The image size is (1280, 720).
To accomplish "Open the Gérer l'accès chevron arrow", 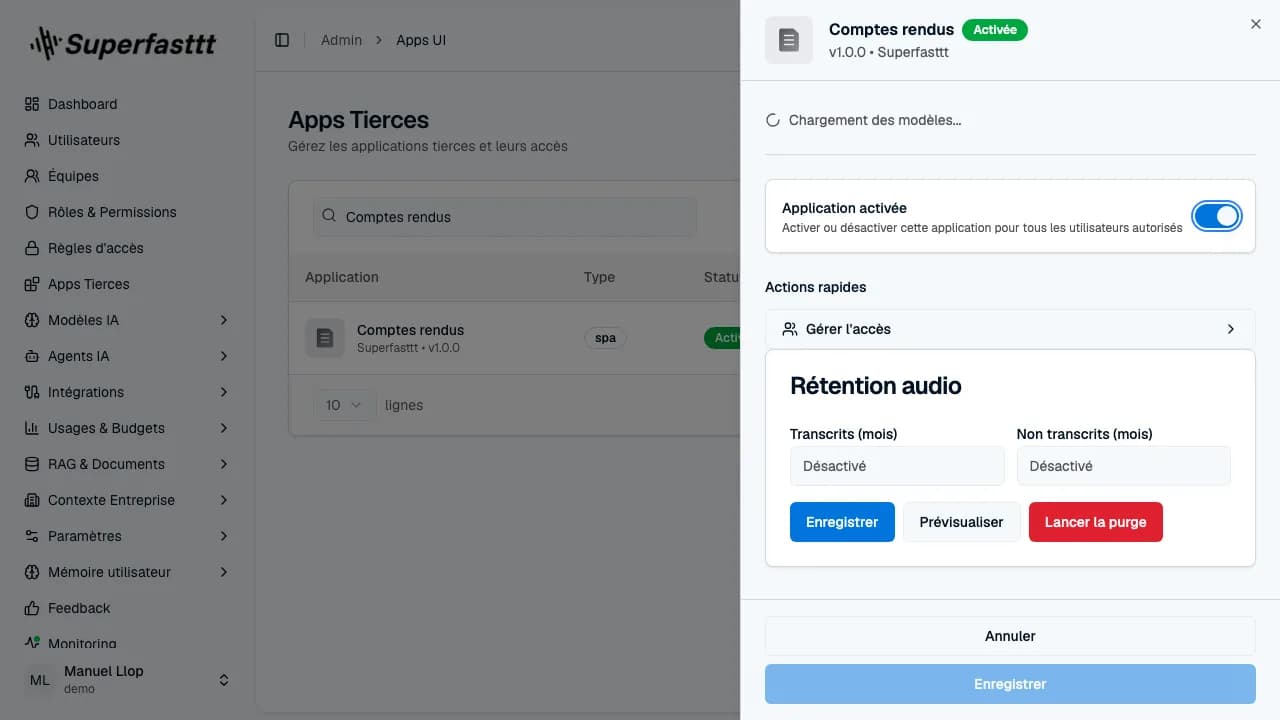I will pos(1231,329).
